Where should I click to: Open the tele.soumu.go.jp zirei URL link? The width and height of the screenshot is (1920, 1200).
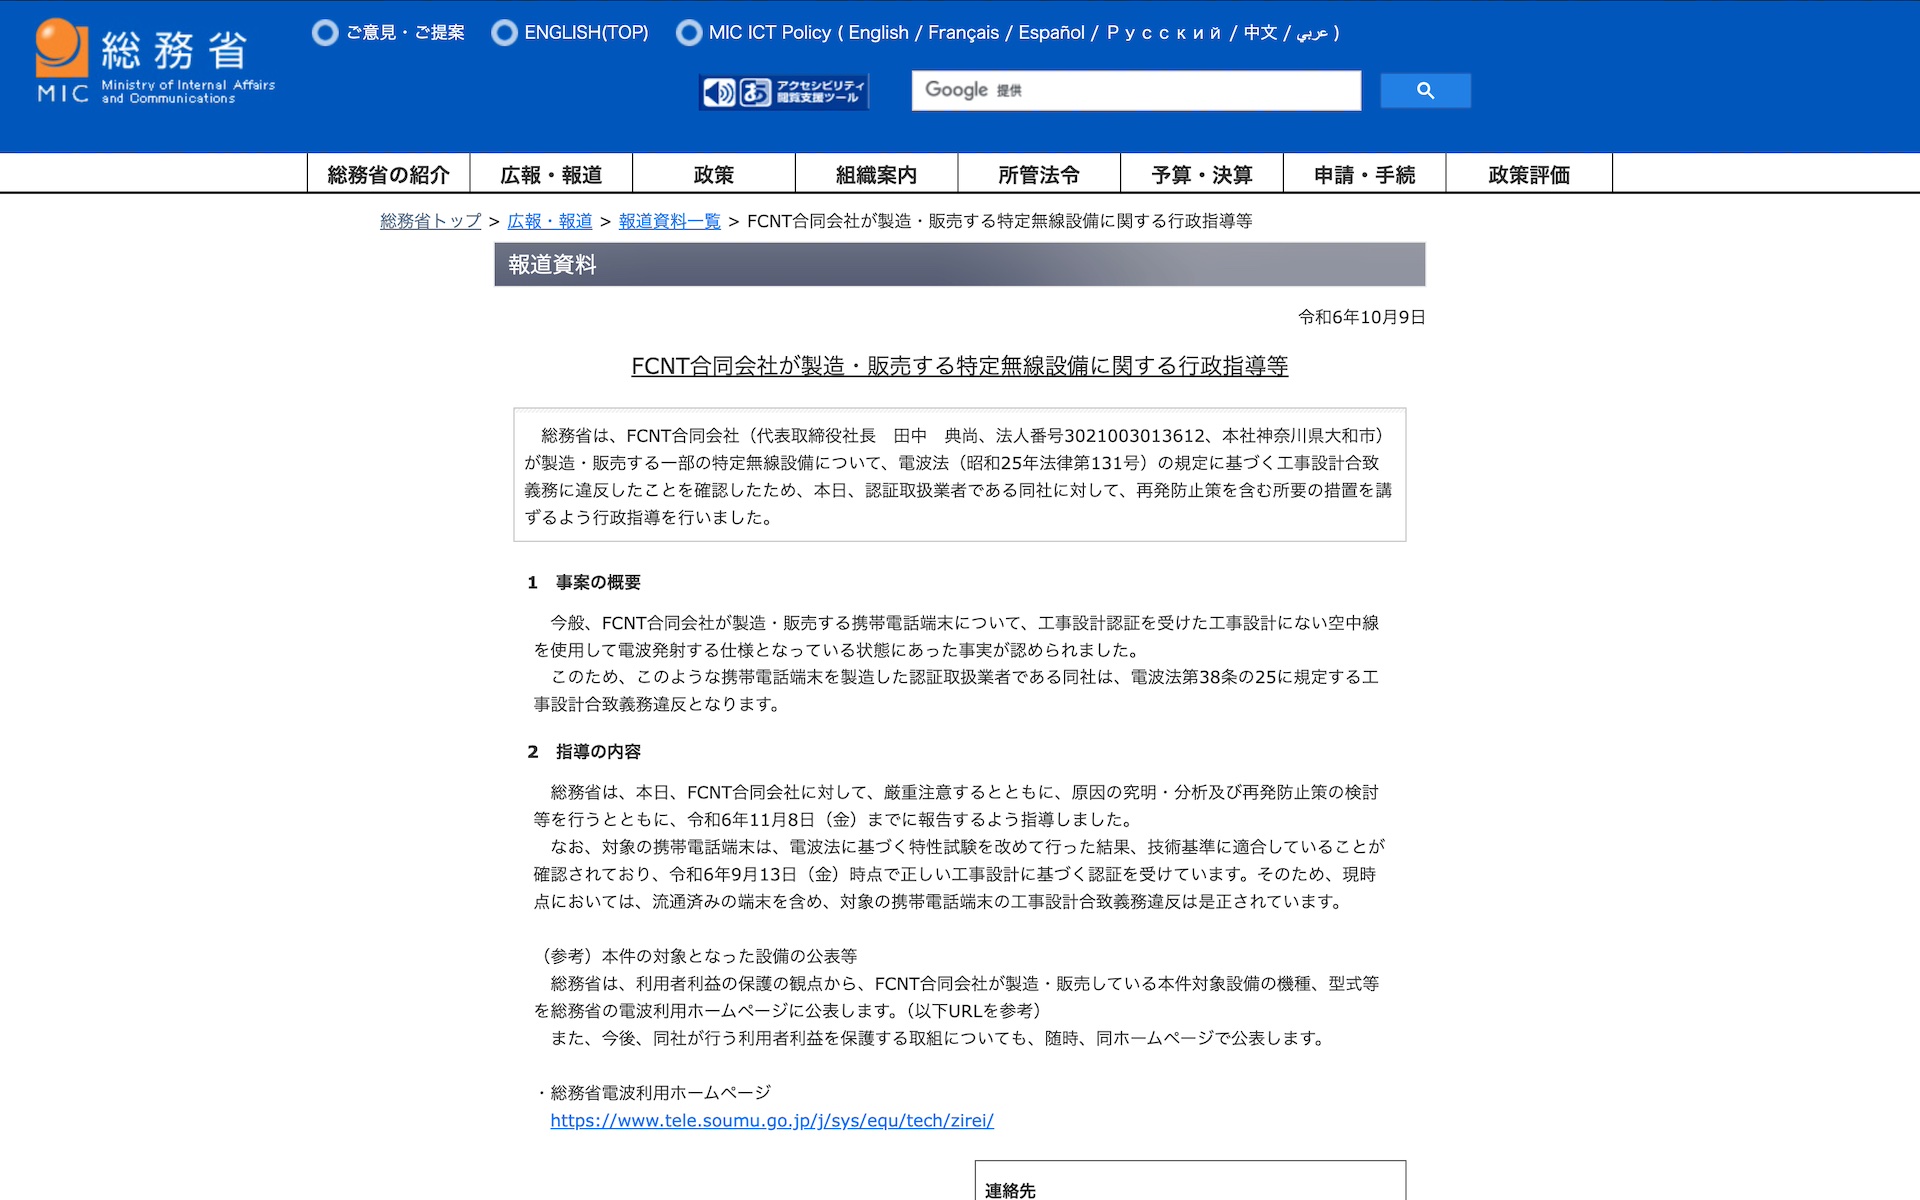pyautogui.click(x=771, y=1121)
